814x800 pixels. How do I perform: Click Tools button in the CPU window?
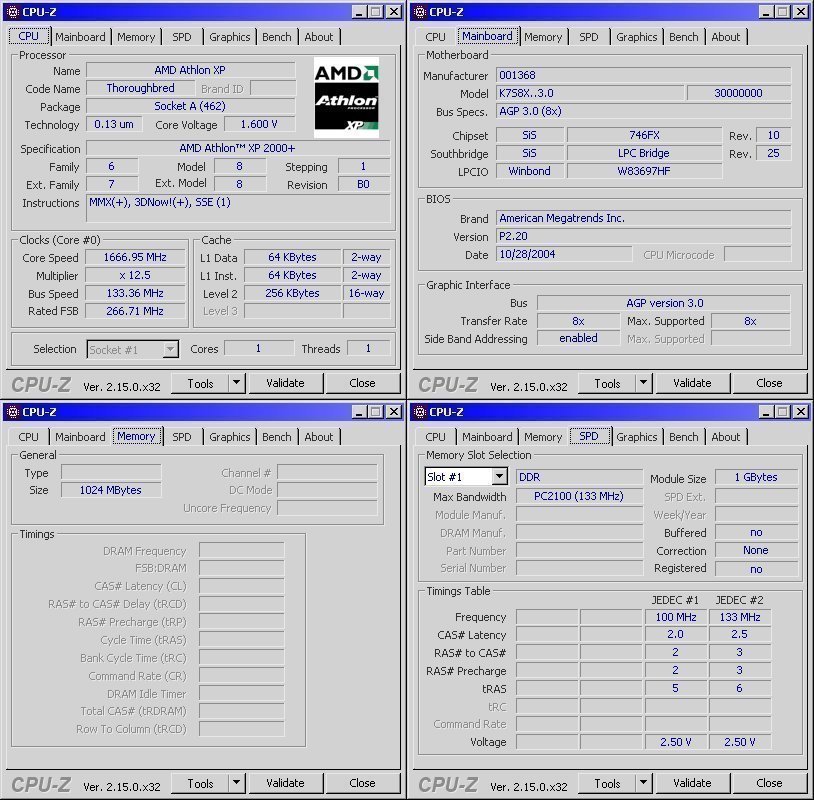coord(200,383)
